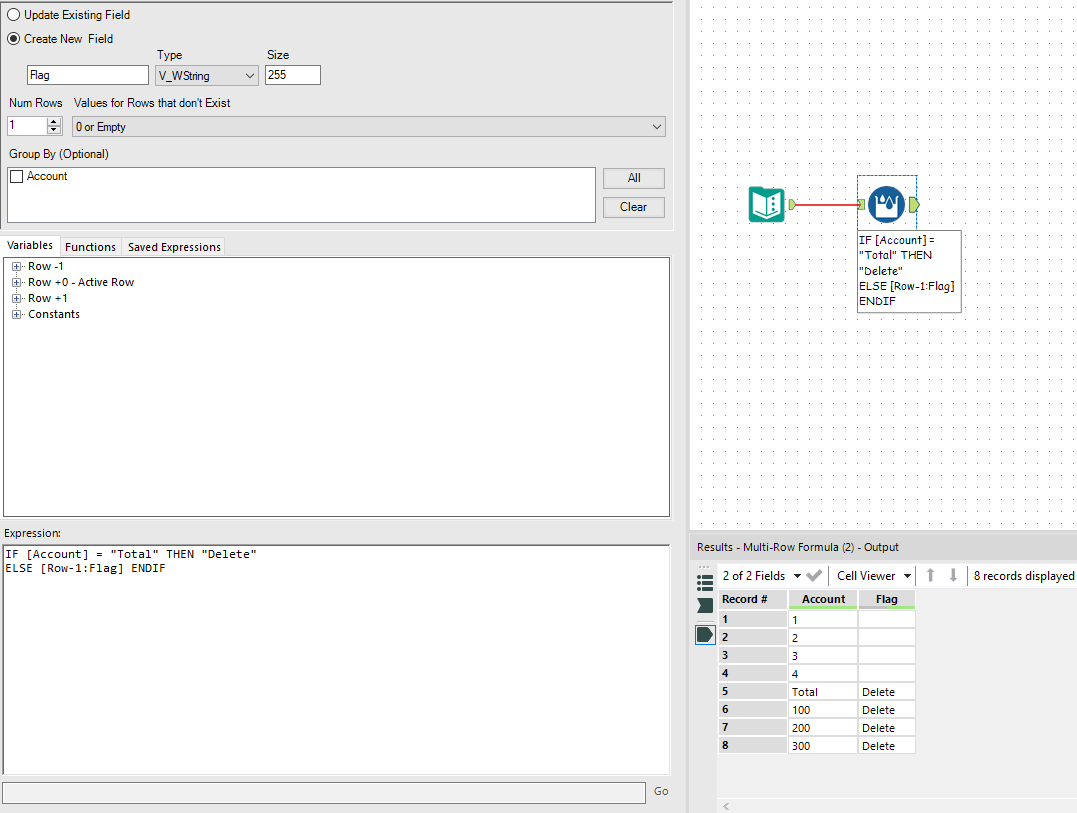
Task: Open the Type dropdown showing V_WString
Action: 207,75
